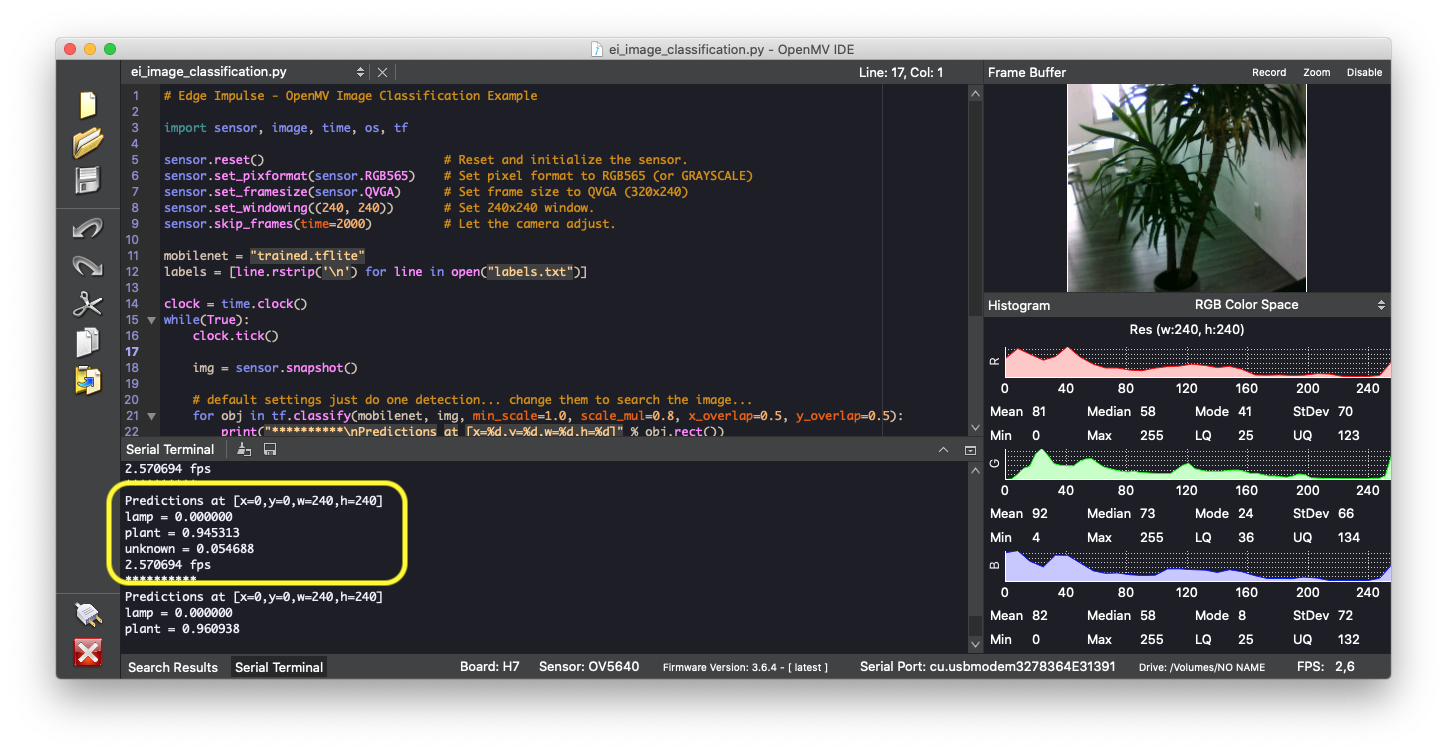Cut the selection with the scissors icon
The width and height of the screenshot is (1447, 753).
tap(88, 304)
